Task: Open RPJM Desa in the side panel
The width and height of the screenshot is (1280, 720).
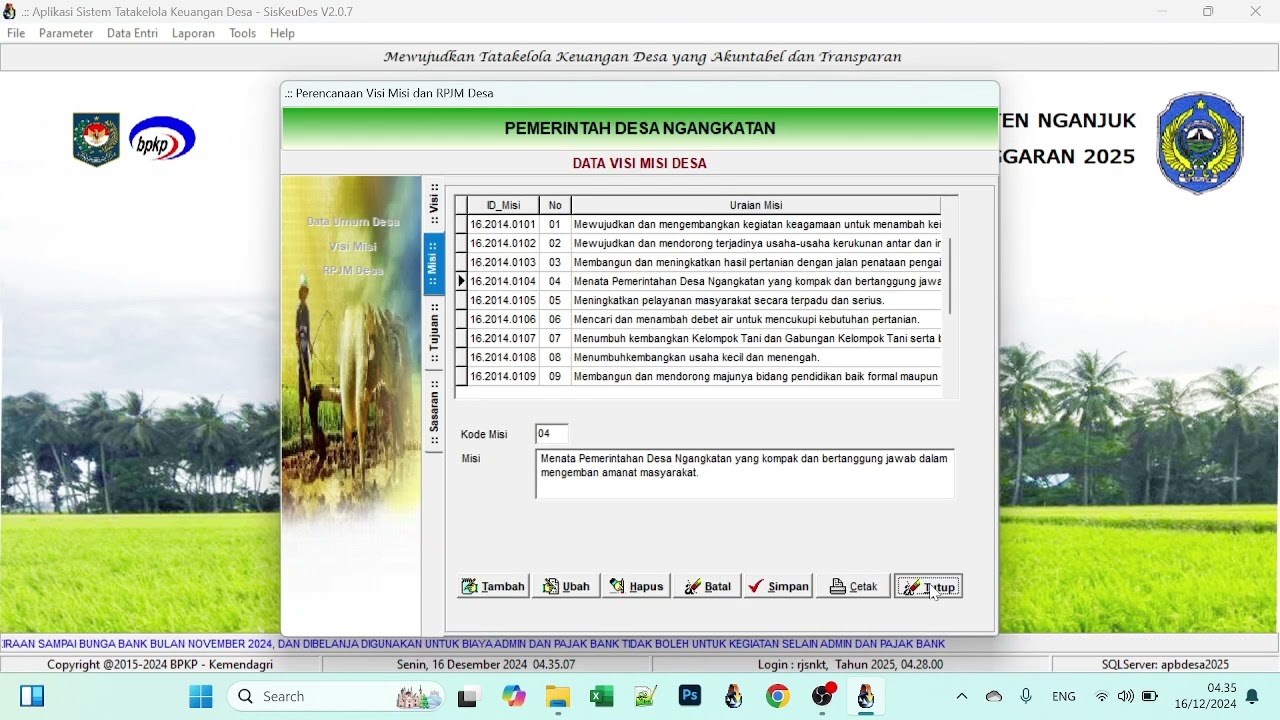Action: [353, 271]
